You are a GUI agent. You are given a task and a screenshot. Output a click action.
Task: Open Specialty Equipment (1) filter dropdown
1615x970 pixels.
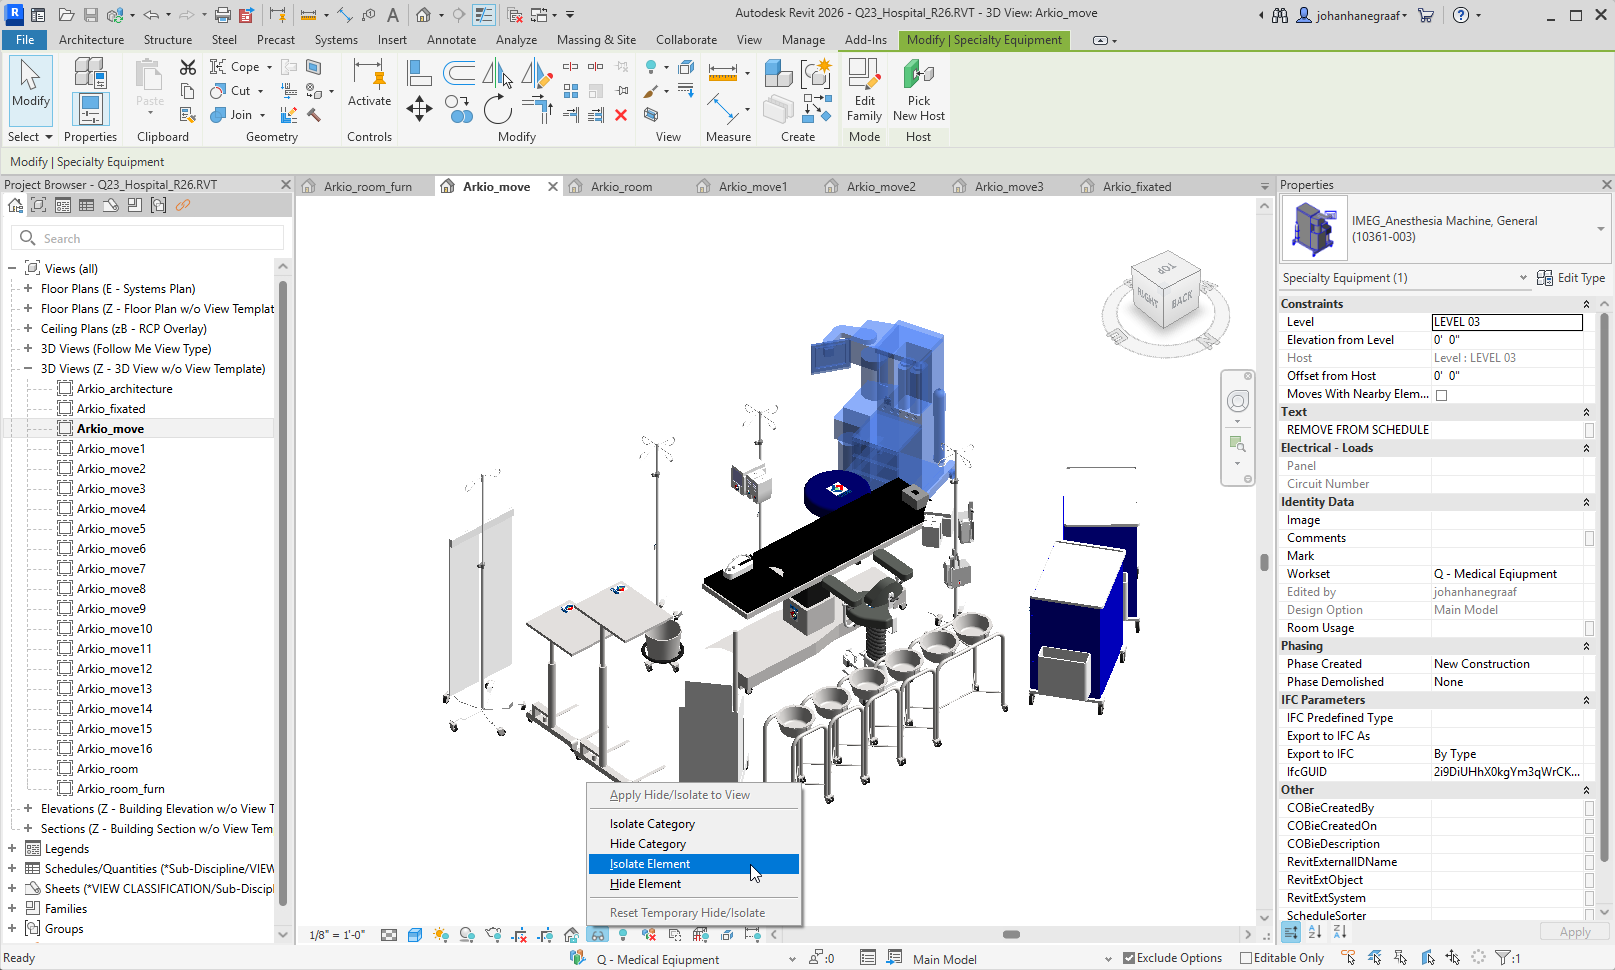tap(1523, 278)
